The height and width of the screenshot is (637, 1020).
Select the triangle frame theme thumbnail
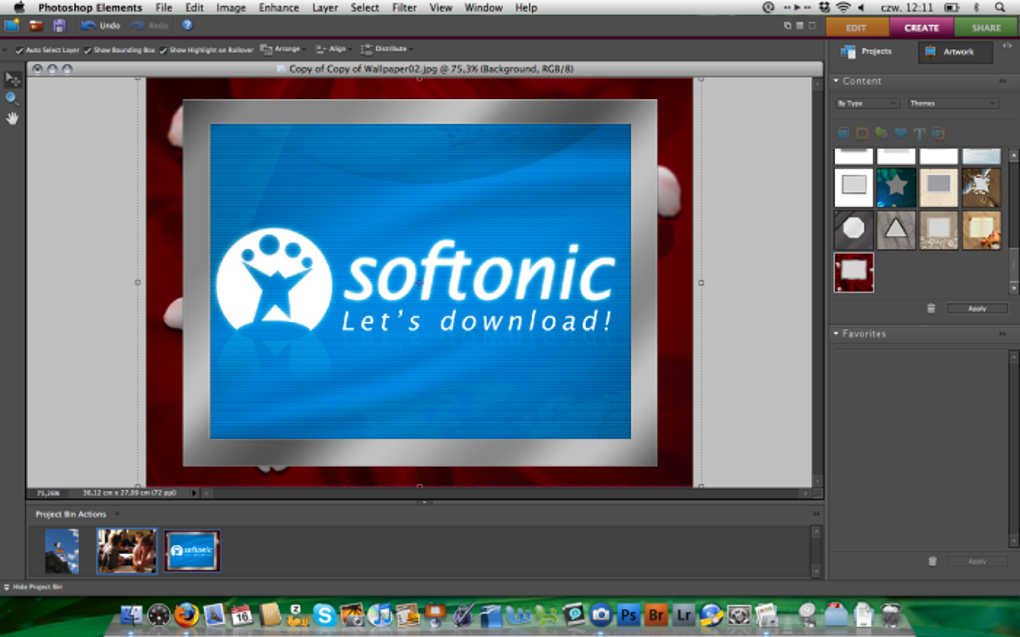pos(896,230)
